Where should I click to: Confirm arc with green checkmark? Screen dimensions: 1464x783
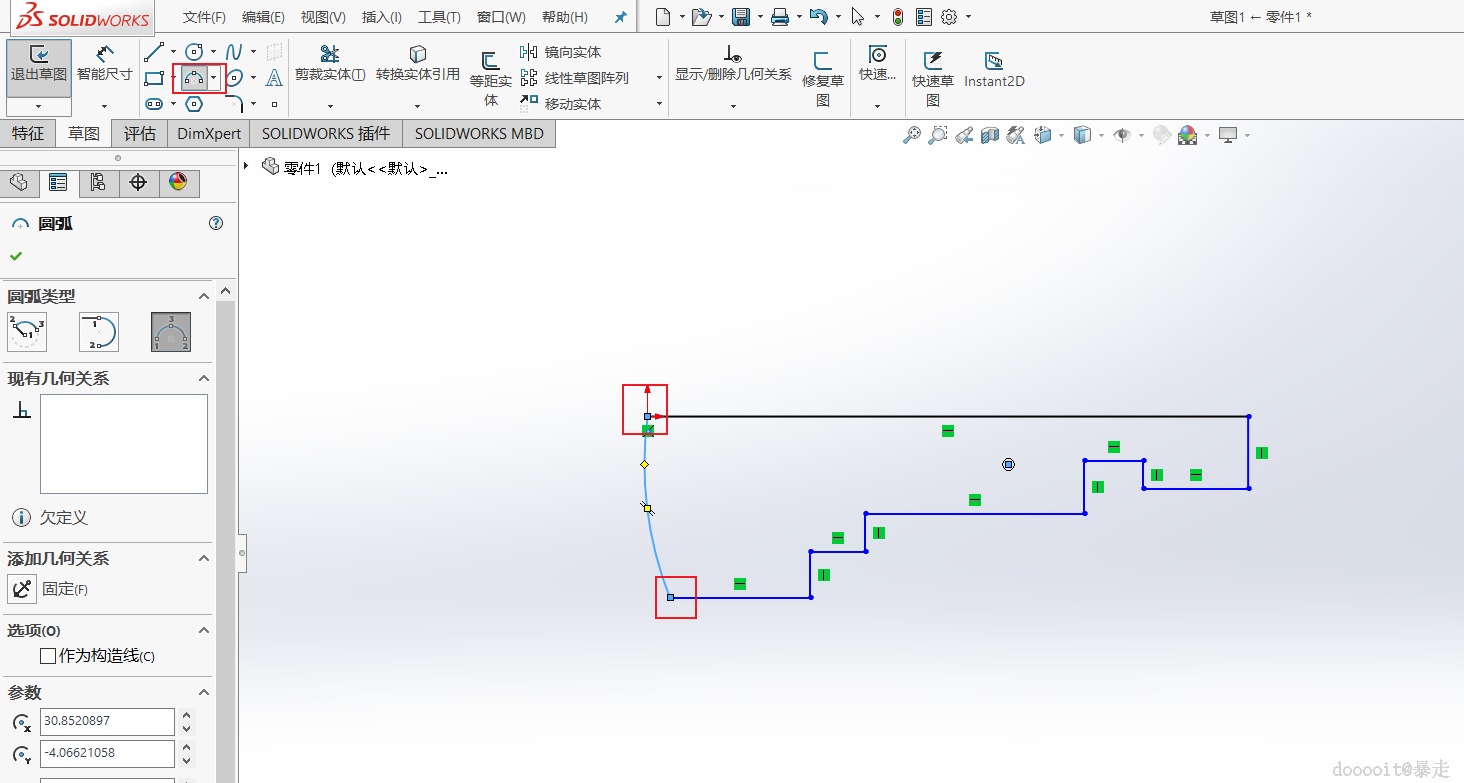[16, 256]
